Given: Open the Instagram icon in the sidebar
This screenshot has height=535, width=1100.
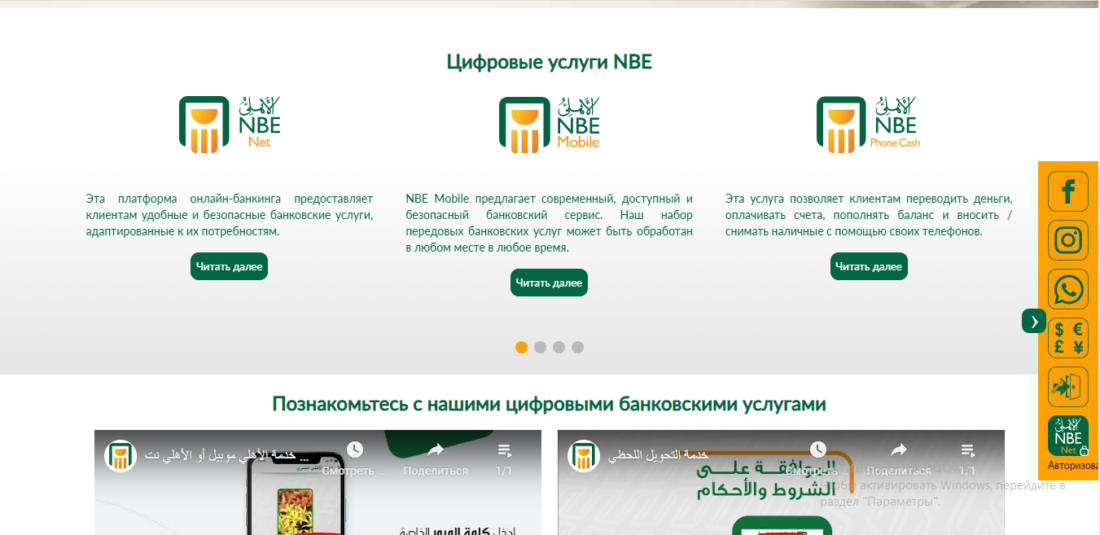Looking at the screenshot, I should (x=1068, y=240).
